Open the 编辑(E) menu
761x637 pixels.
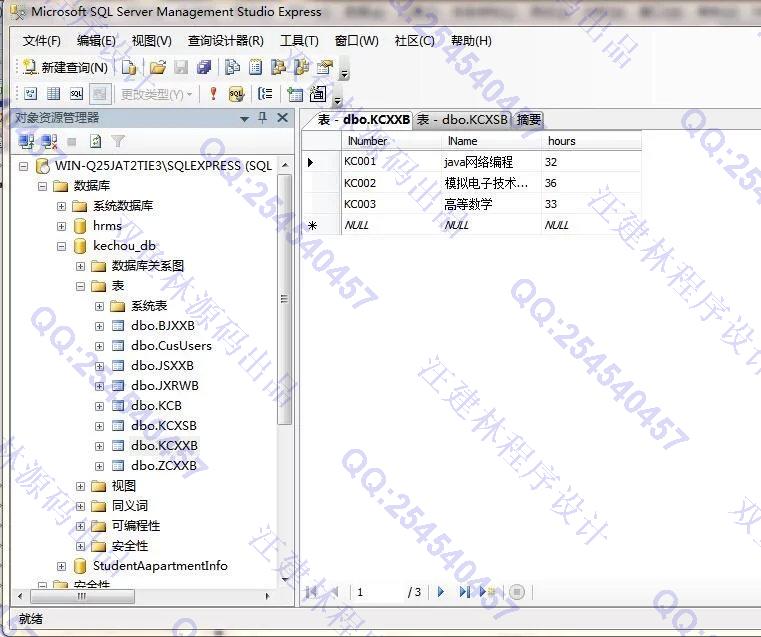(97, 41)
